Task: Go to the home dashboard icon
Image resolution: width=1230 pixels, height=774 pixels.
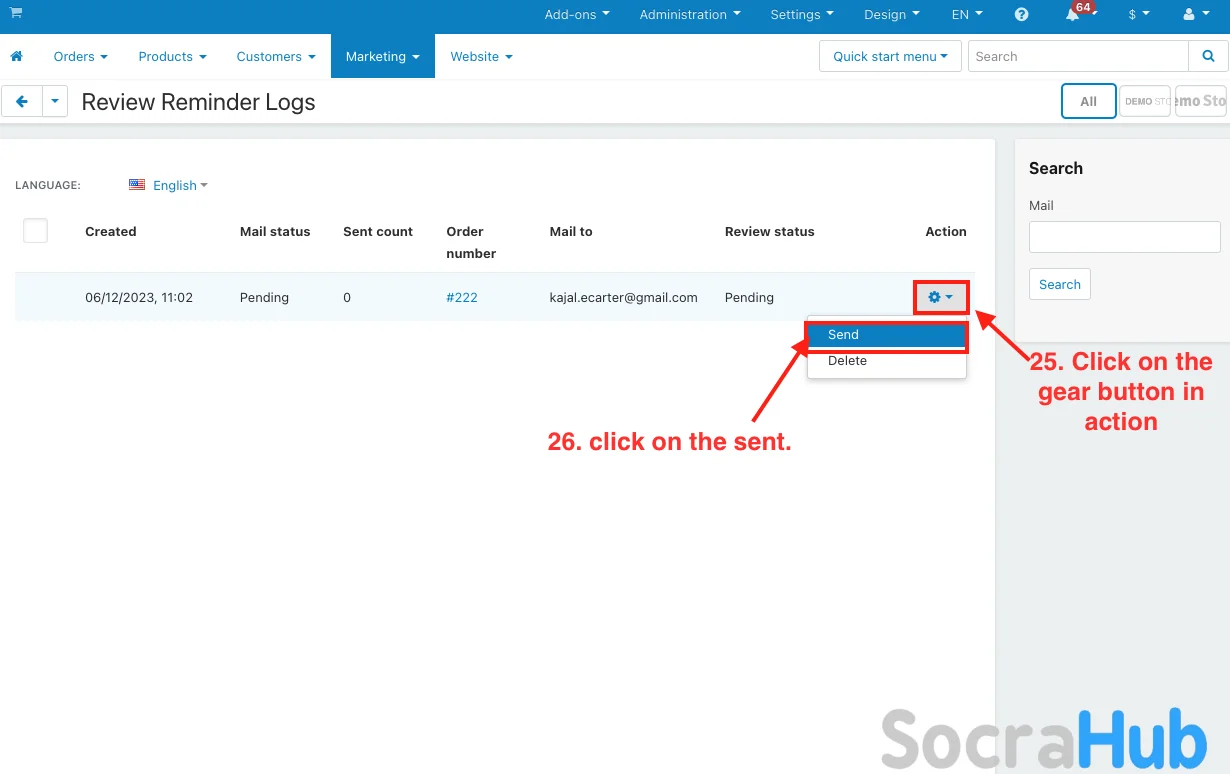Action: 16,56
